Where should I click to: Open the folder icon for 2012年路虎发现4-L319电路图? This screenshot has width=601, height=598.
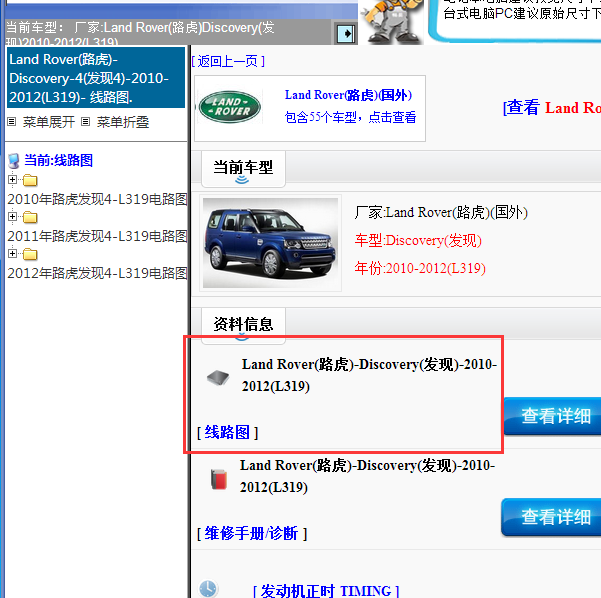[x=30, y=254]
